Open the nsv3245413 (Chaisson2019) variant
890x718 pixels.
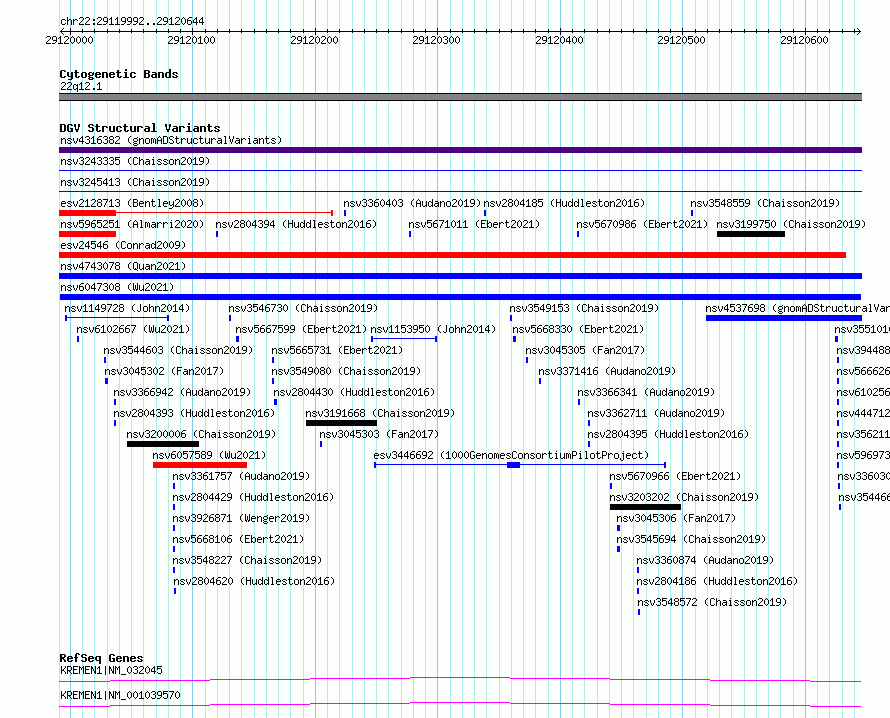tap(135, 182)
